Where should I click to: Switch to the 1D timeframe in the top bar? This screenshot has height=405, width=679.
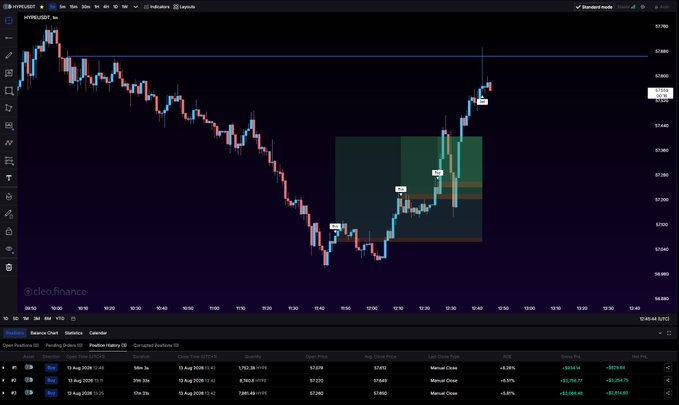tap(115, 7)
